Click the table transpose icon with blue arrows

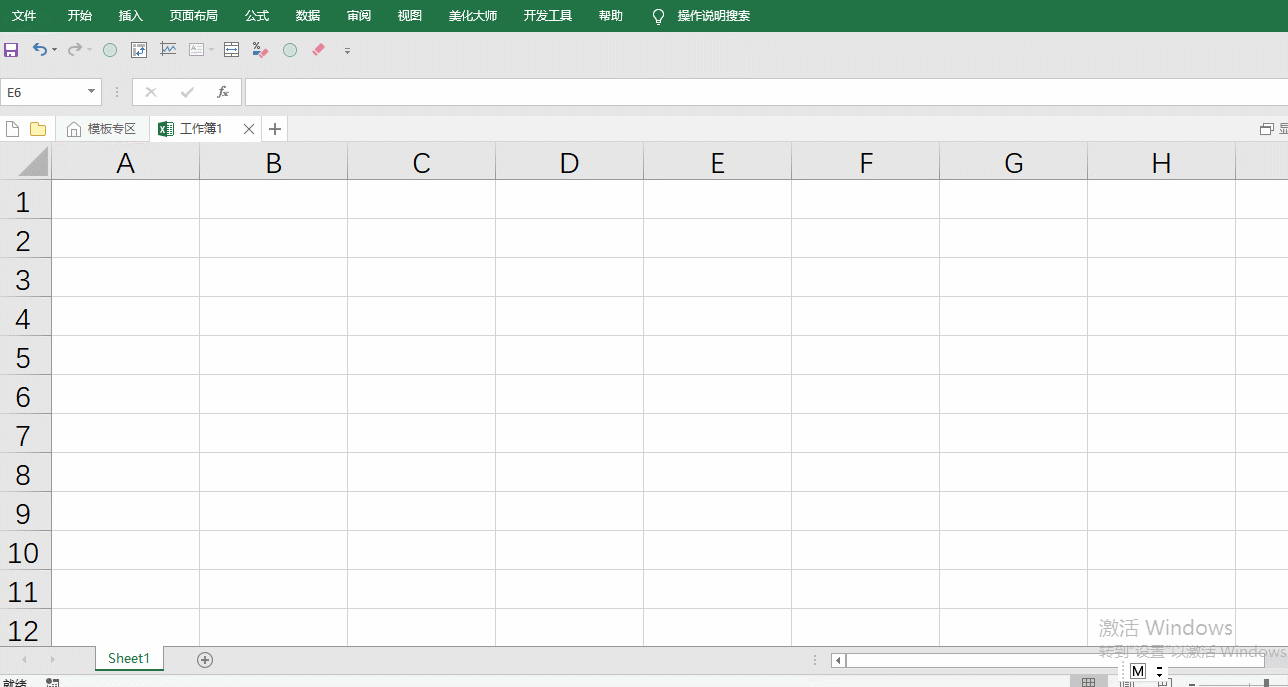139,50
